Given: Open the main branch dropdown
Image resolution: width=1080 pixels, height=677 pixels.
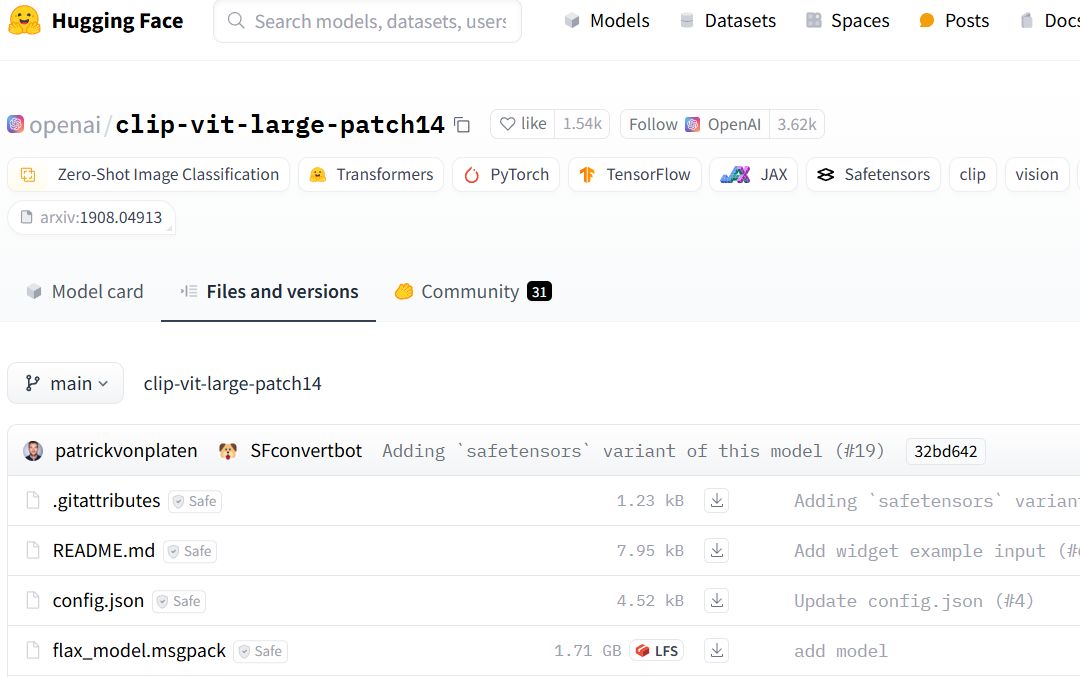Looking at the screenshot, I should tap(65, 383).
